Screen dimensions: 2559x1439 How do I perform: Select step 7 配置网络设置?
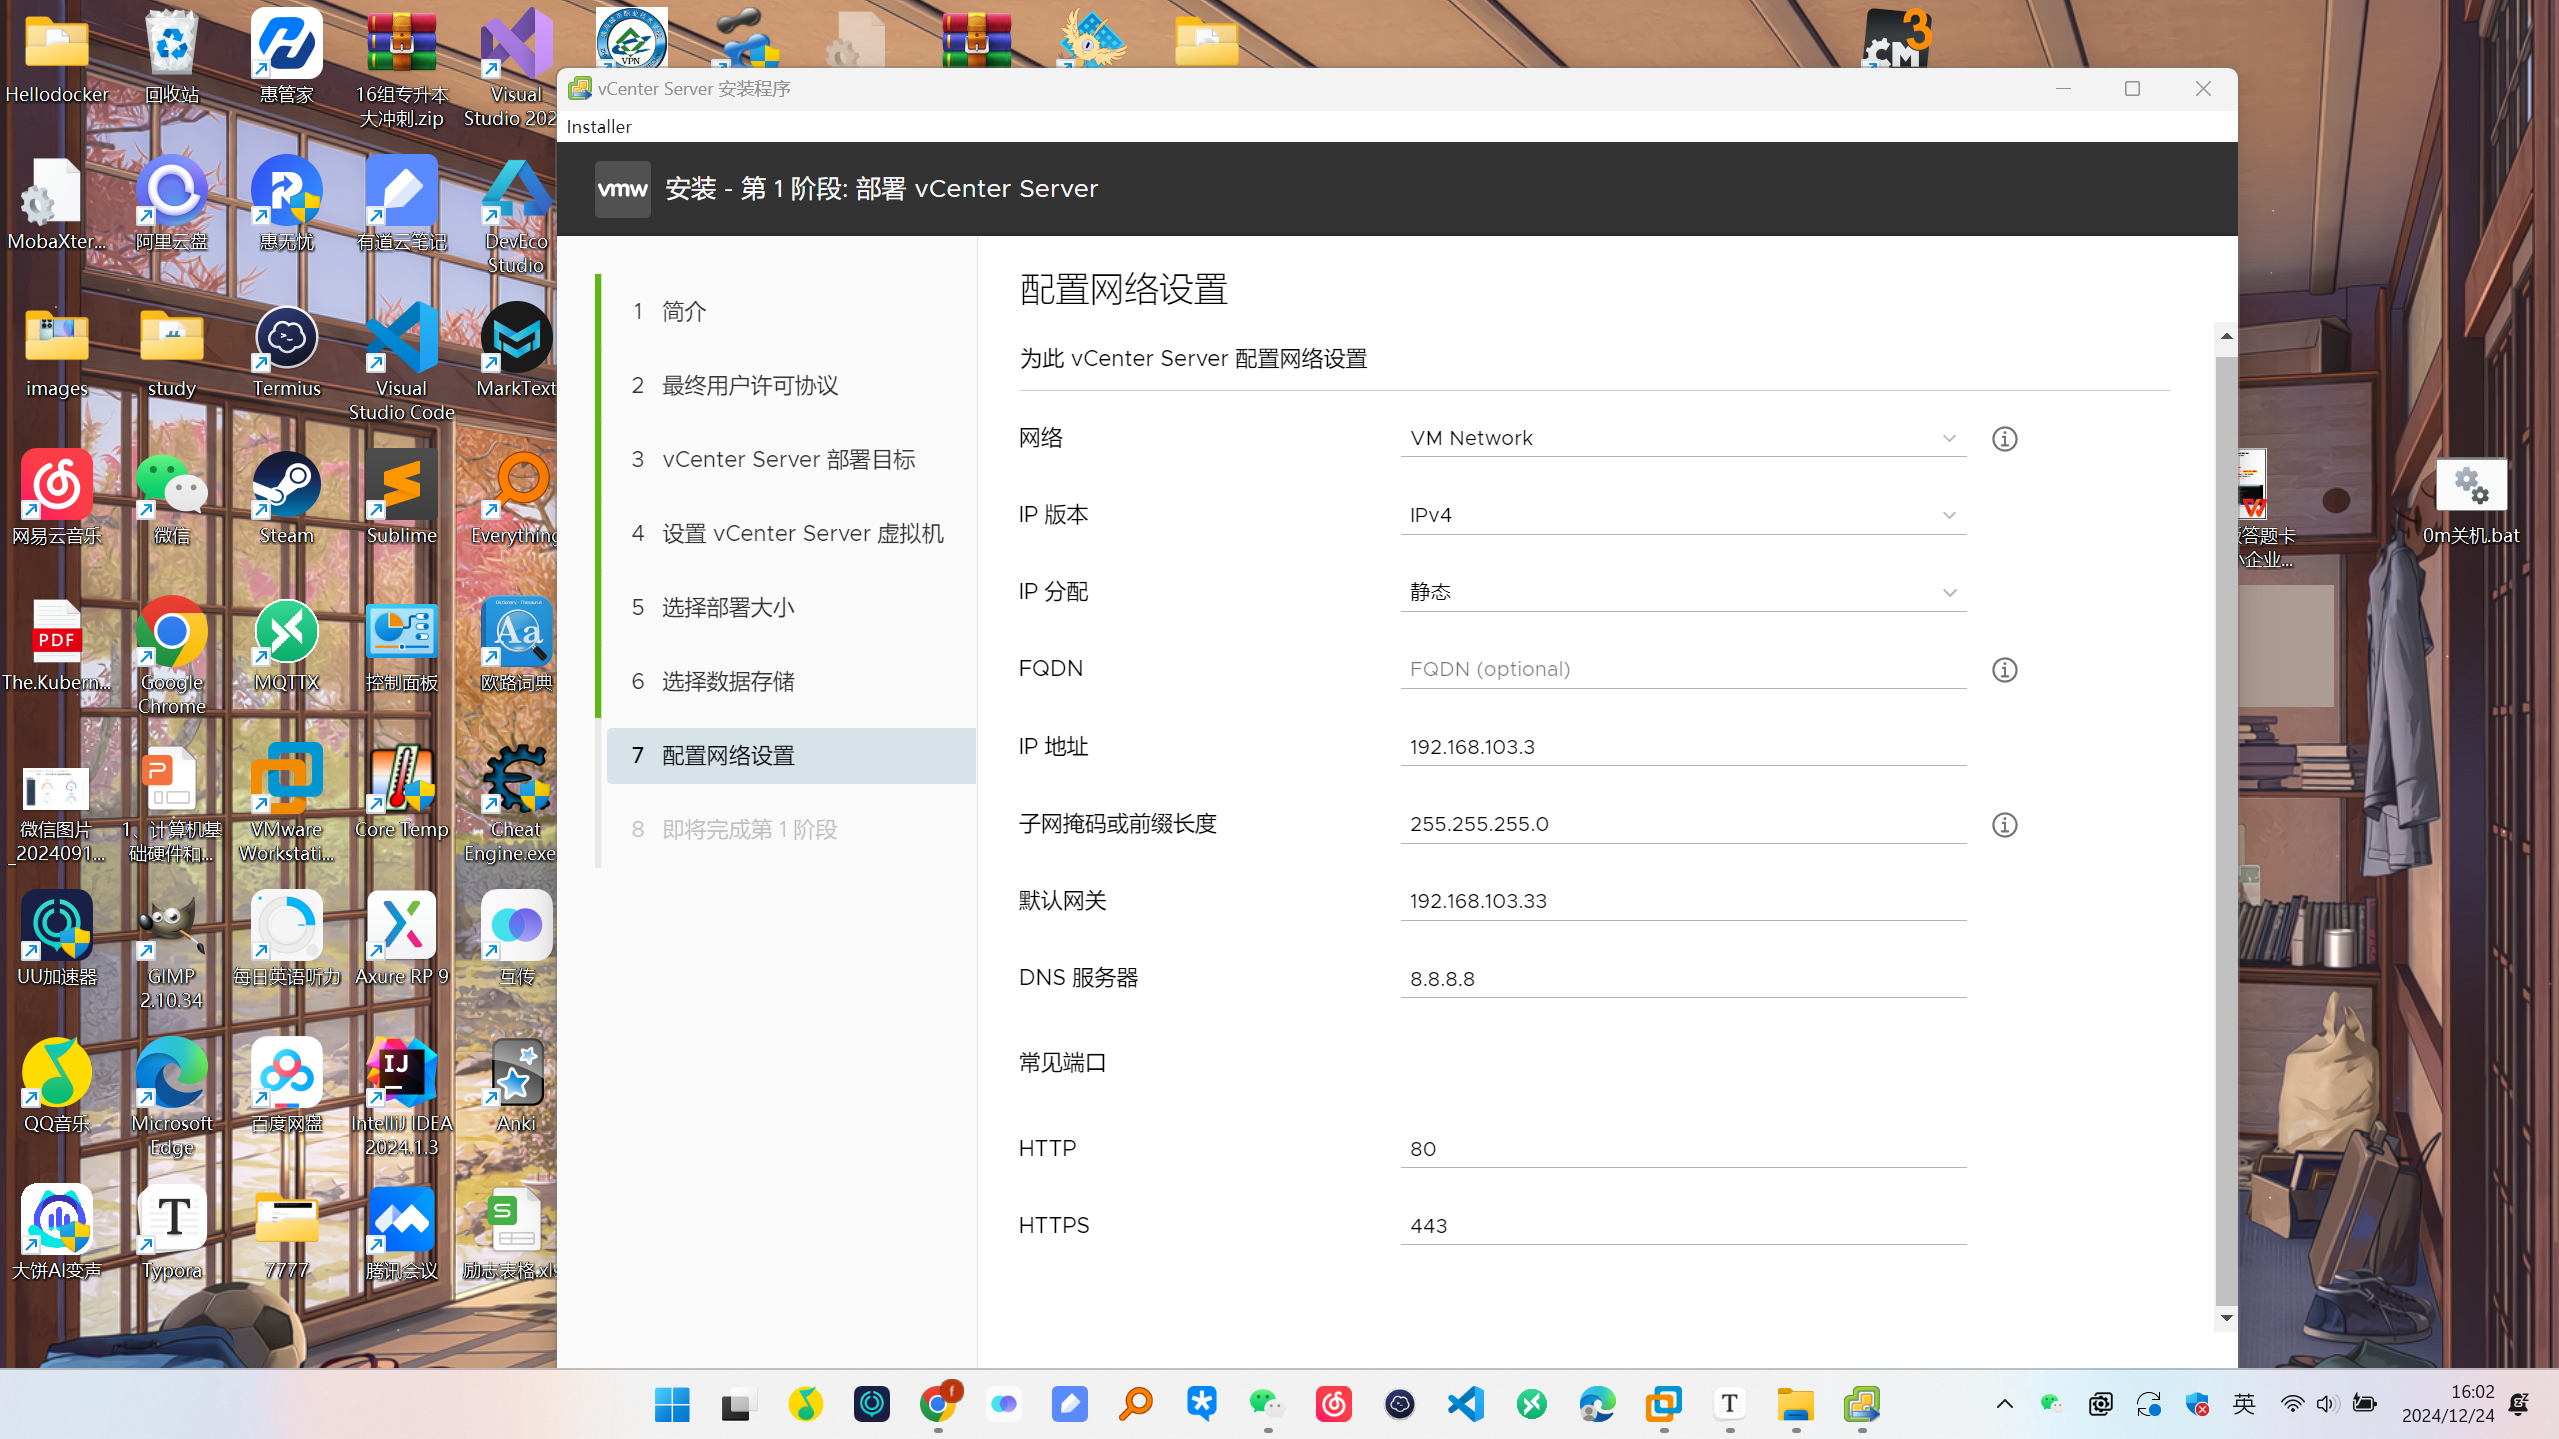click(x=790, y=756)
